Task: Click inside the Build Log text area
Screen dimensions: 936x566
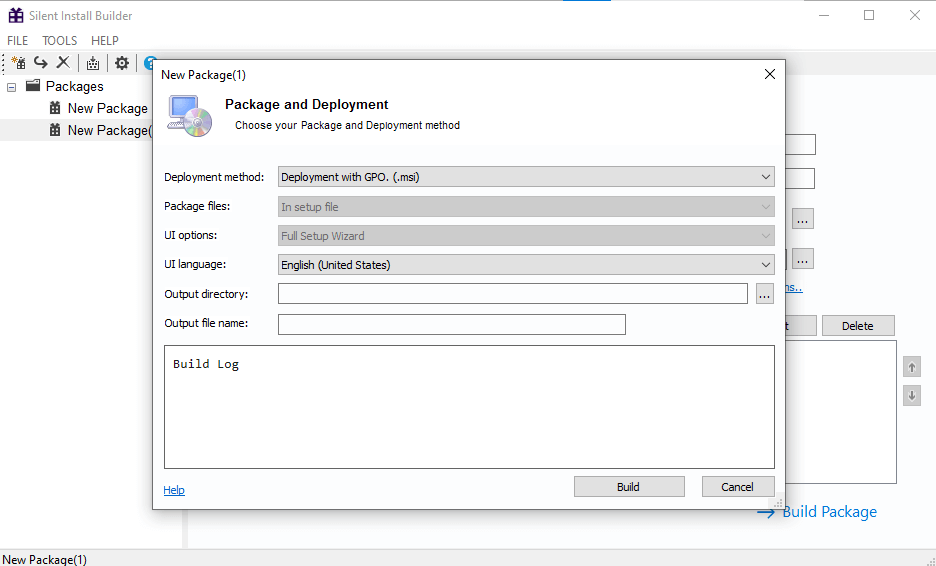Action: [x=469, y=407]
